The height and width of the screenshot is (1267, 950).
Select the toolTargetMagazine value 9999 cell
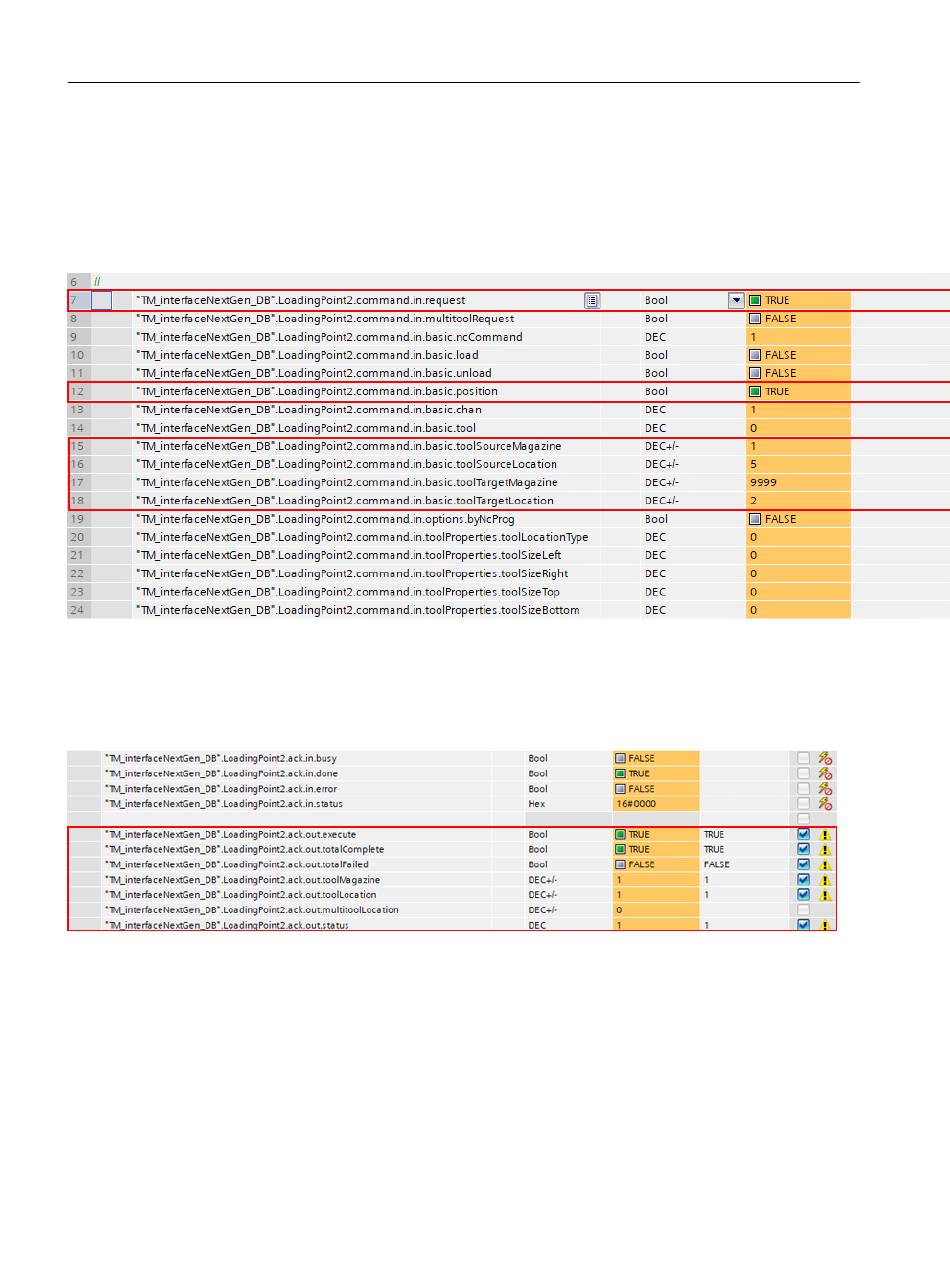[x=797, y=482]
